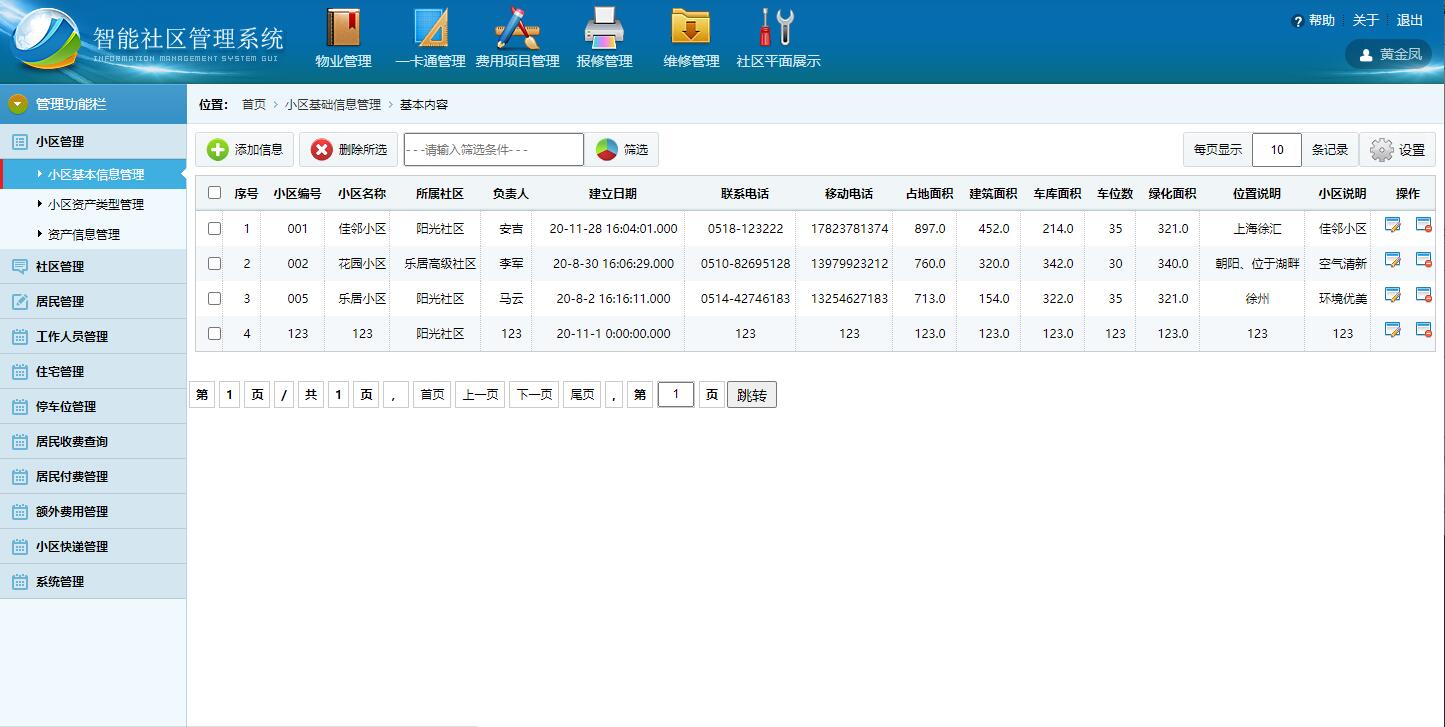Screen dimensions: 1445x727
Task: Tick the select-all checkbox in table header
Action: (x=214, y=193)
